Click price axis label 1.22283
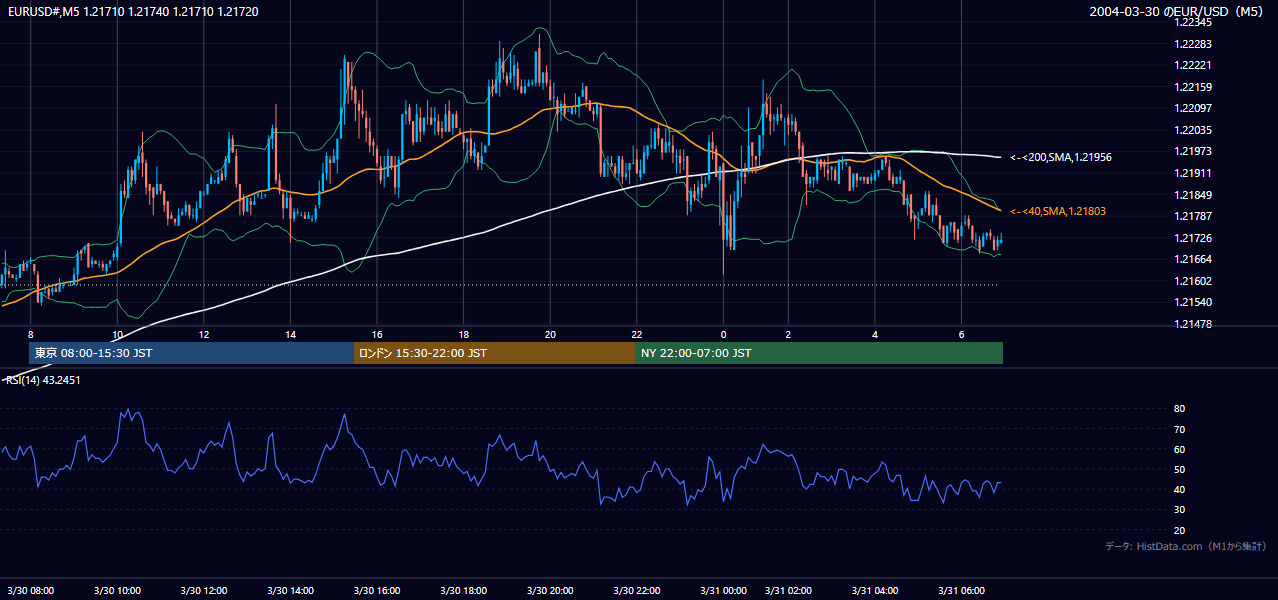Screen dimensions: 1278x600 [1194, 44]
